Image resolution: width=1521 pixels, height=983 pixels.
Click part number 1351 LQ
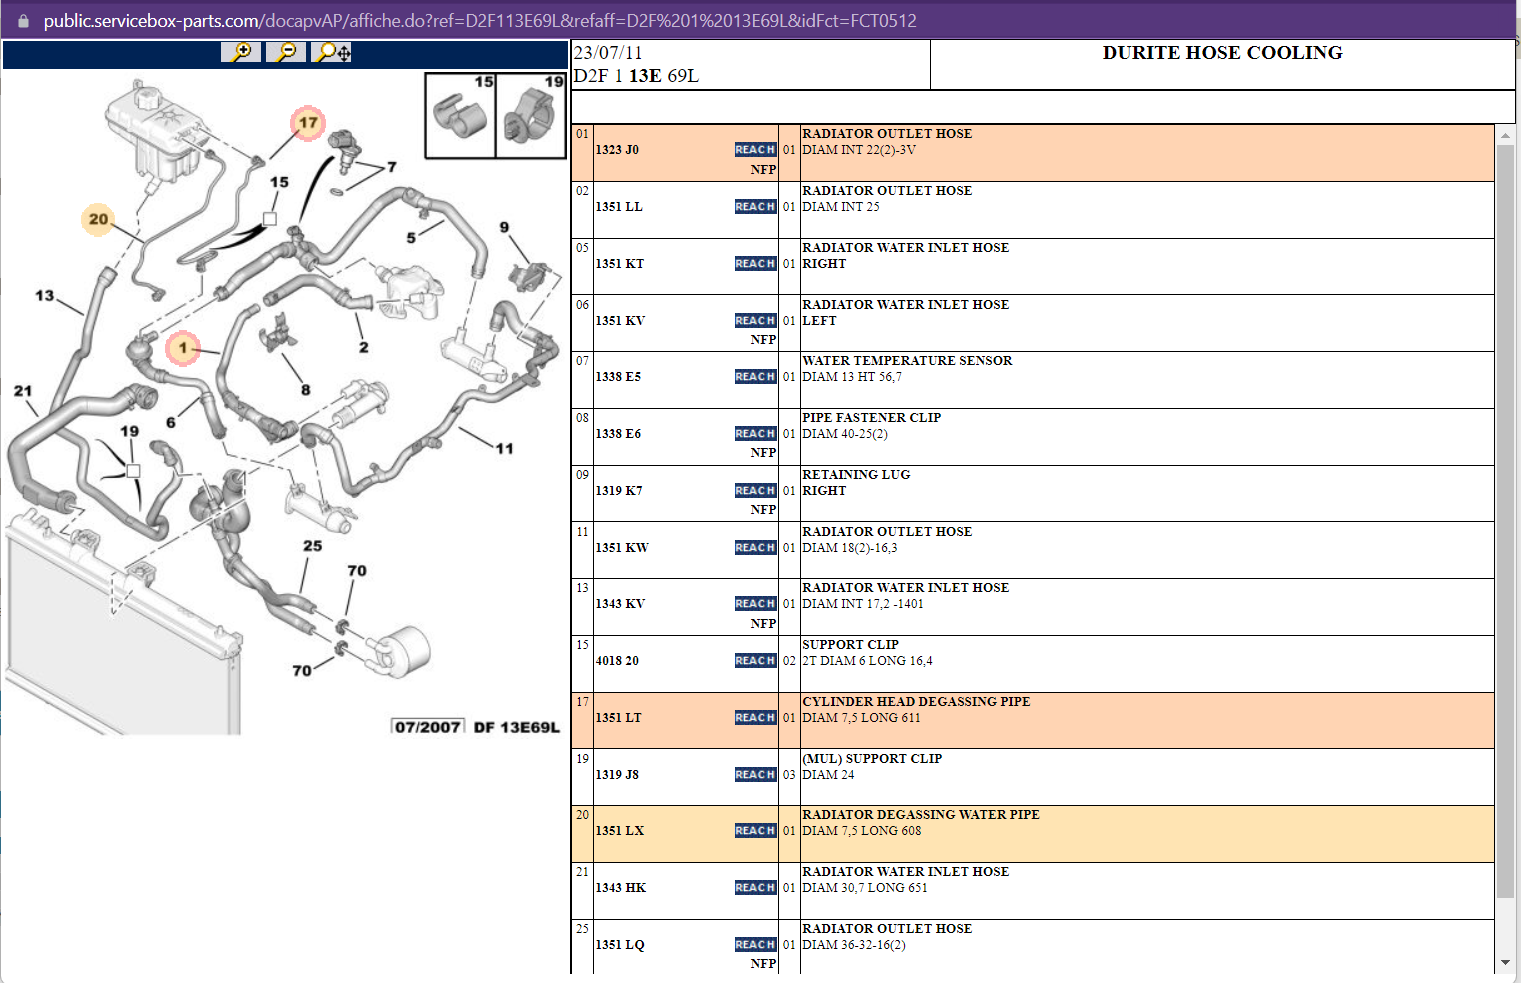(620, 945)
